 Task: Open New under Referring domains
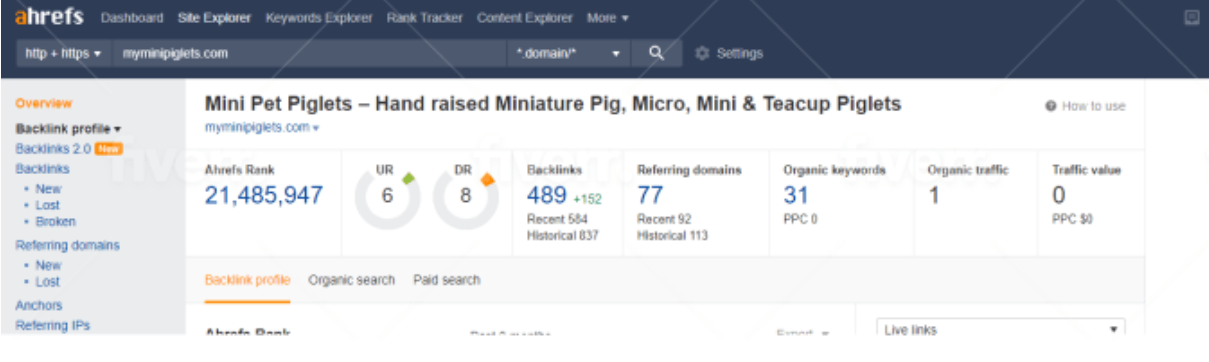tap(48, 266)
